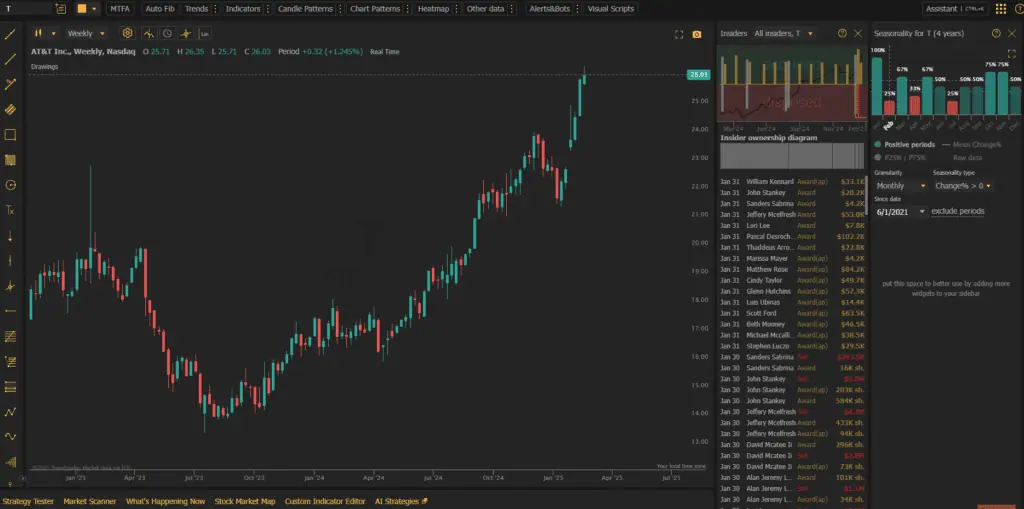This screenshot has height=509, width=1024.
Task: Open the Chart Patterns menu
Action: click(x=375, y=9)
